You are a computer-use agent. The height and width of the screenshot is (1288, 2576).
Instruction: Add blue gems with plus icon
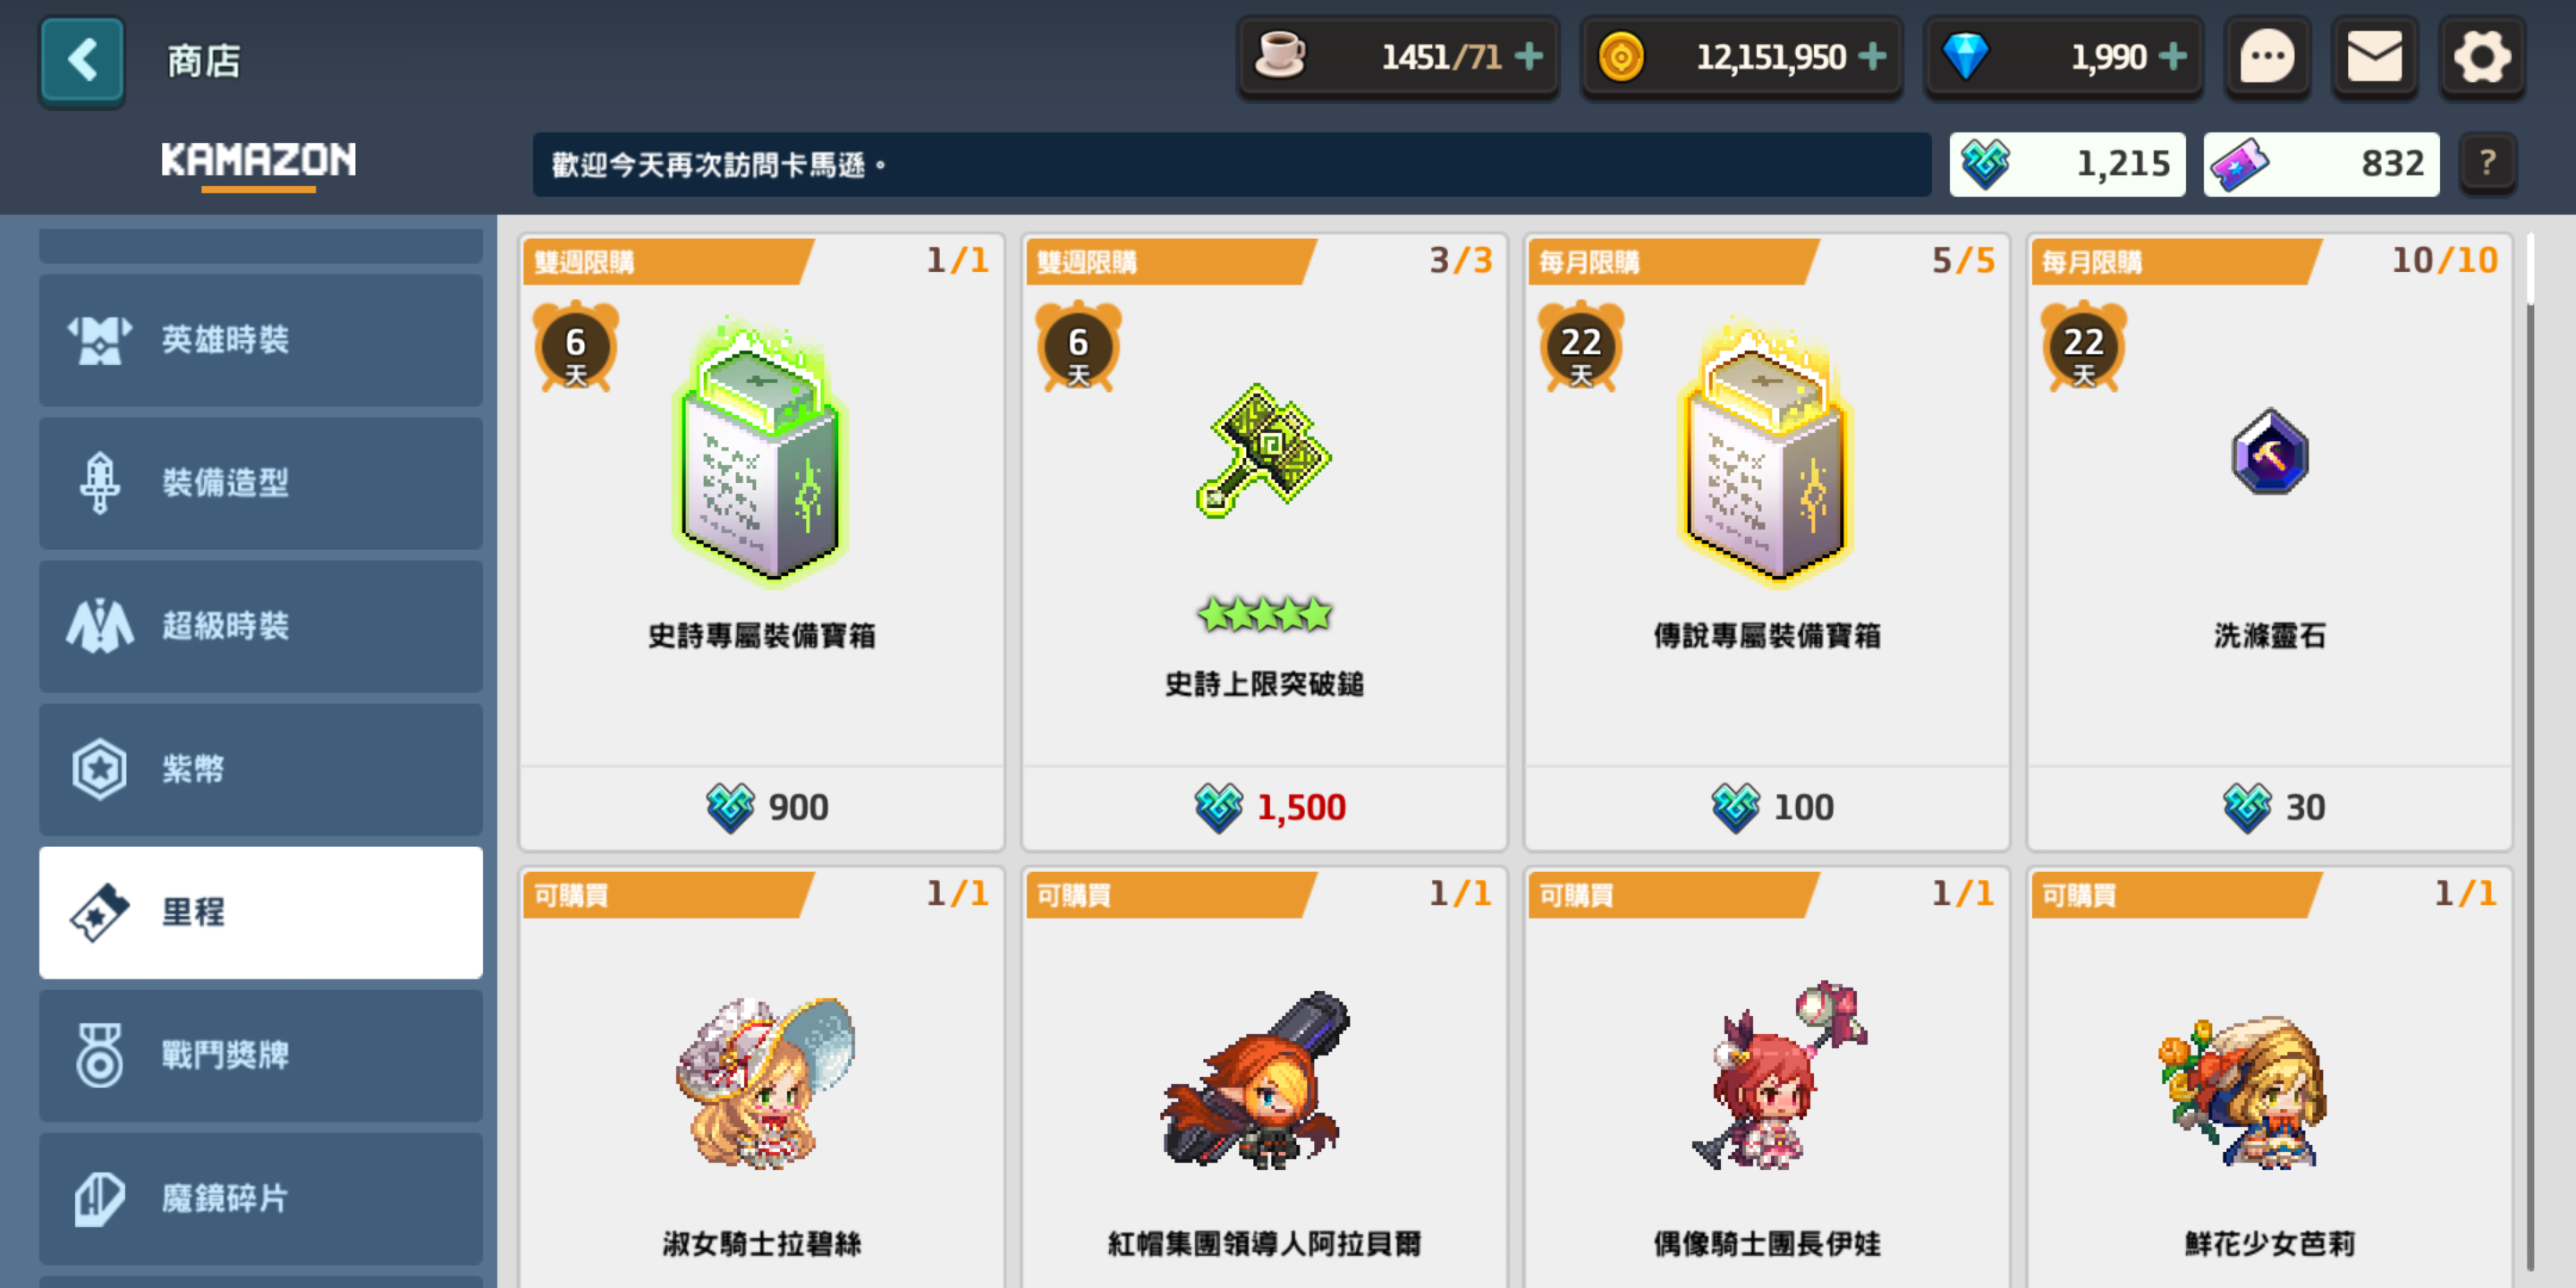point(2172,57)
